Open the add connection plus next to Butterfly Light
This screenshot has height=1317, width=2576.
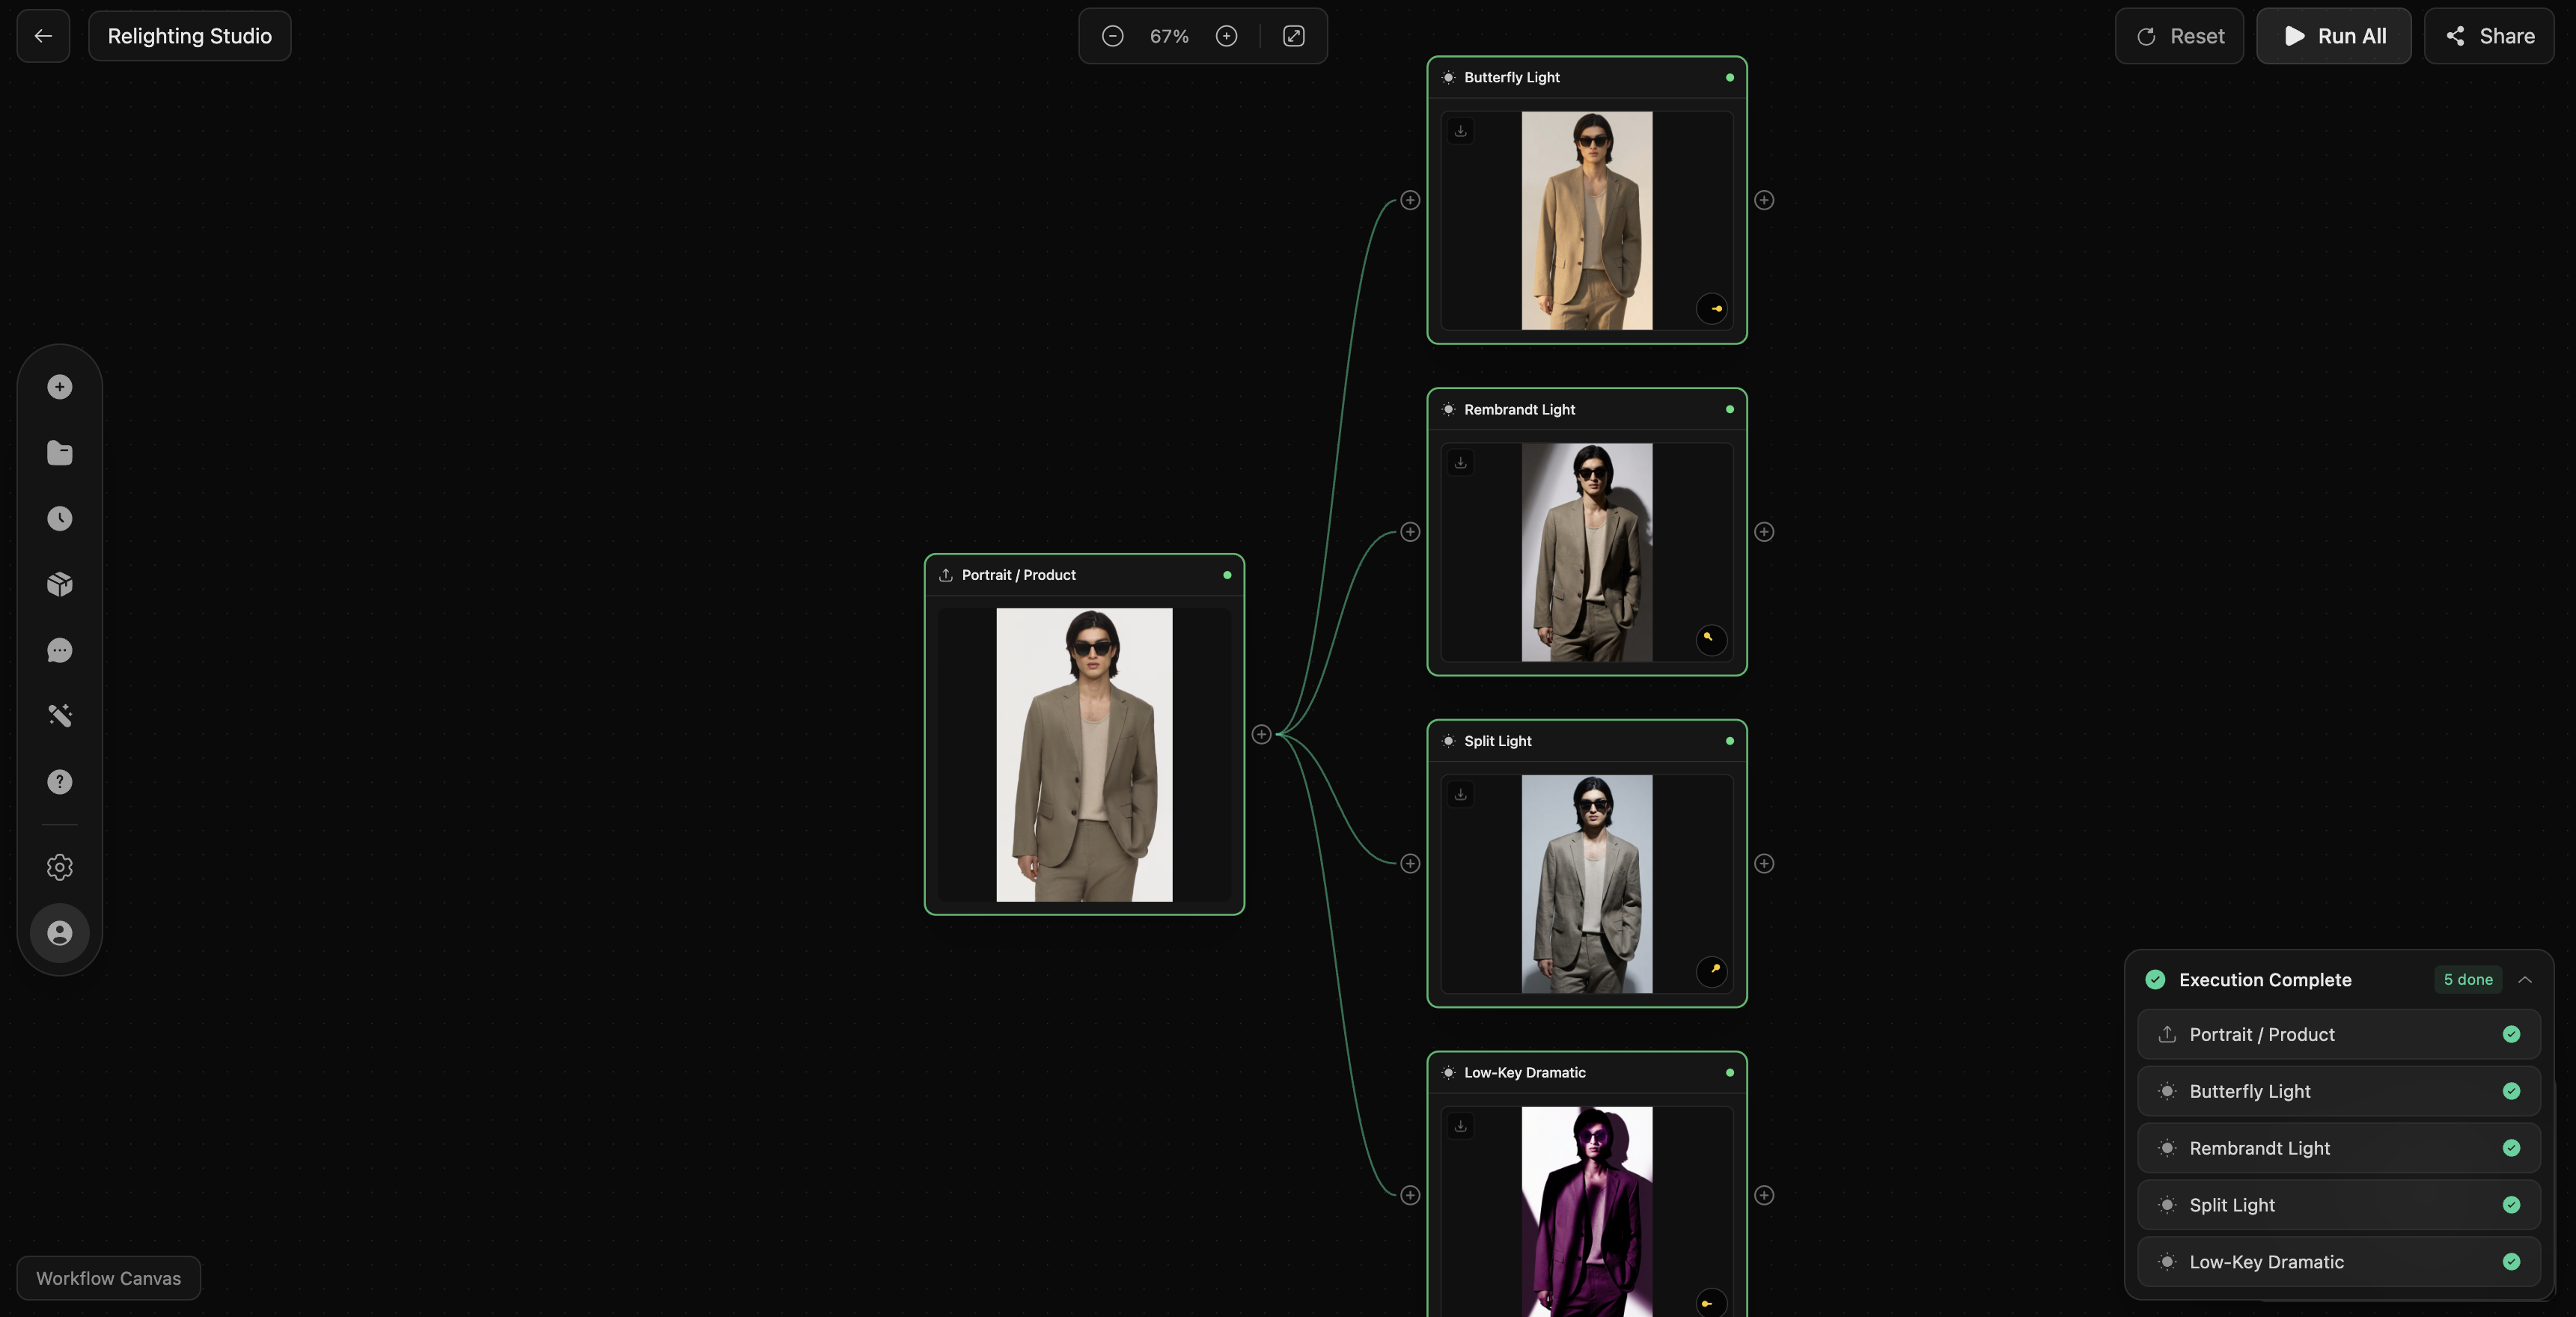1764,200
